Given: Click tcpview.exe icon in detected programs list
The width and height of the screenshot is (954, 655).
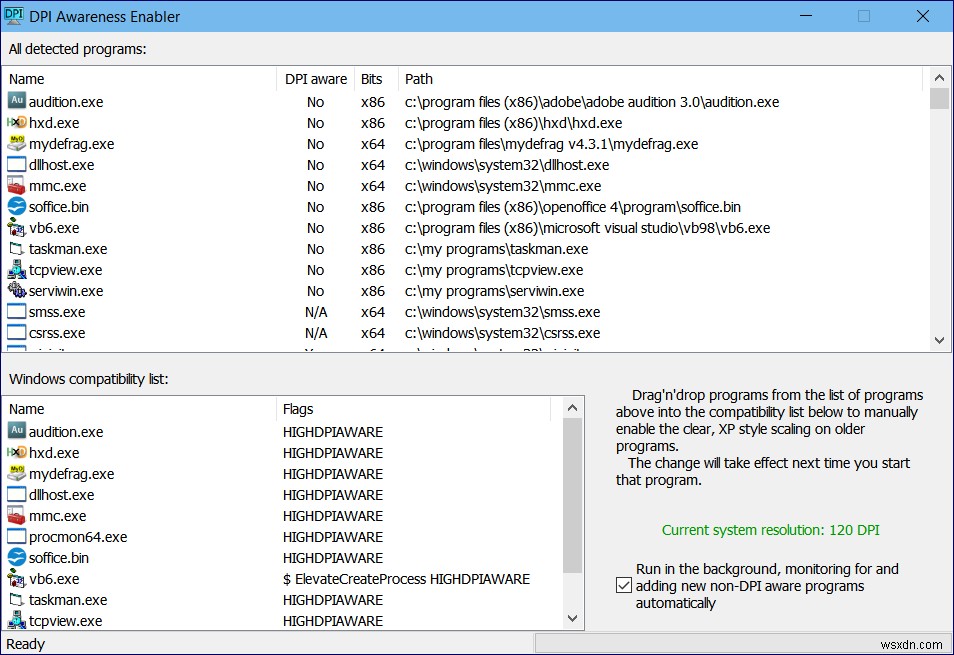Looking at the screenshot, I should coord(16,269).
